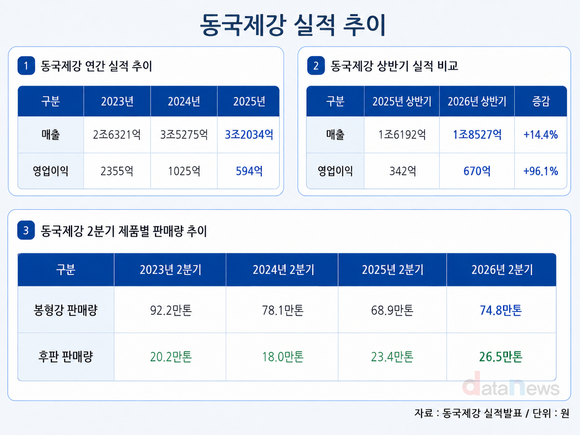
Task: Click the main title '동국제강 실적 추이'
Action: (x=293, y=25)
